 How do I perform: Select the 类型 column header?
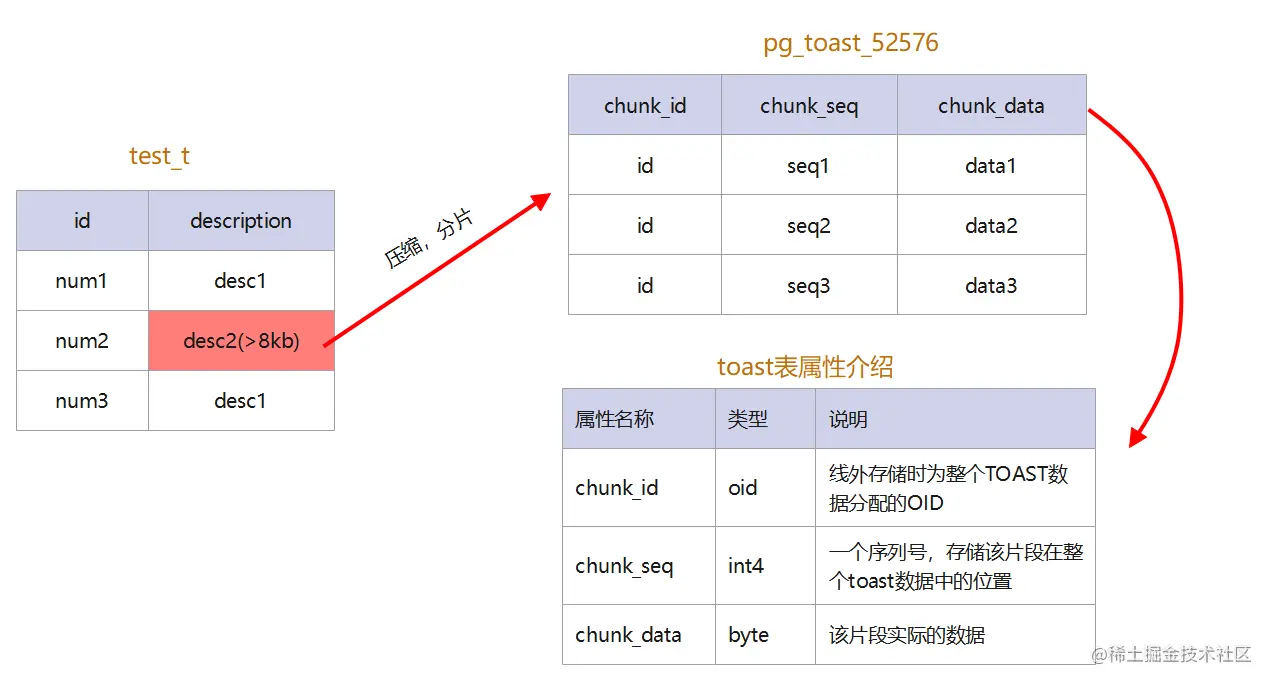click(x=765, y=419)
